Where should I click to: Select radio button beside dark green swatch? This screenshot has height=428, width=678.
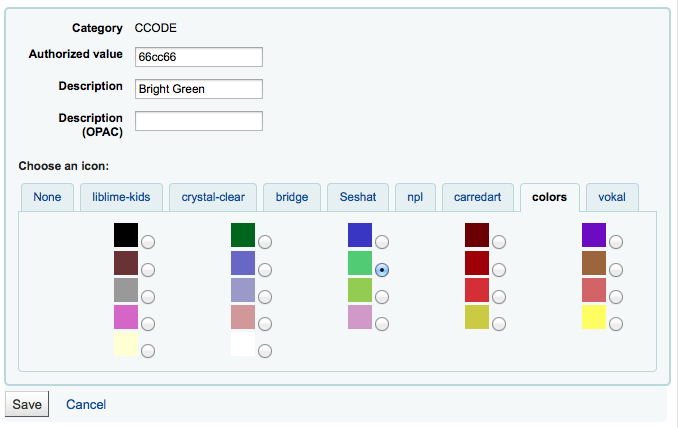(265, 242)
